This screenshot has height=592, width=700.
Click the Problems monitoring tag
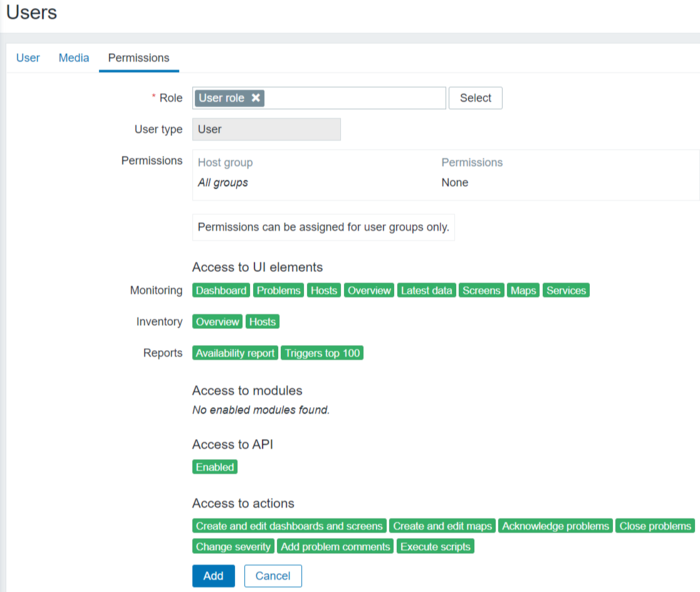click(278, 290)
